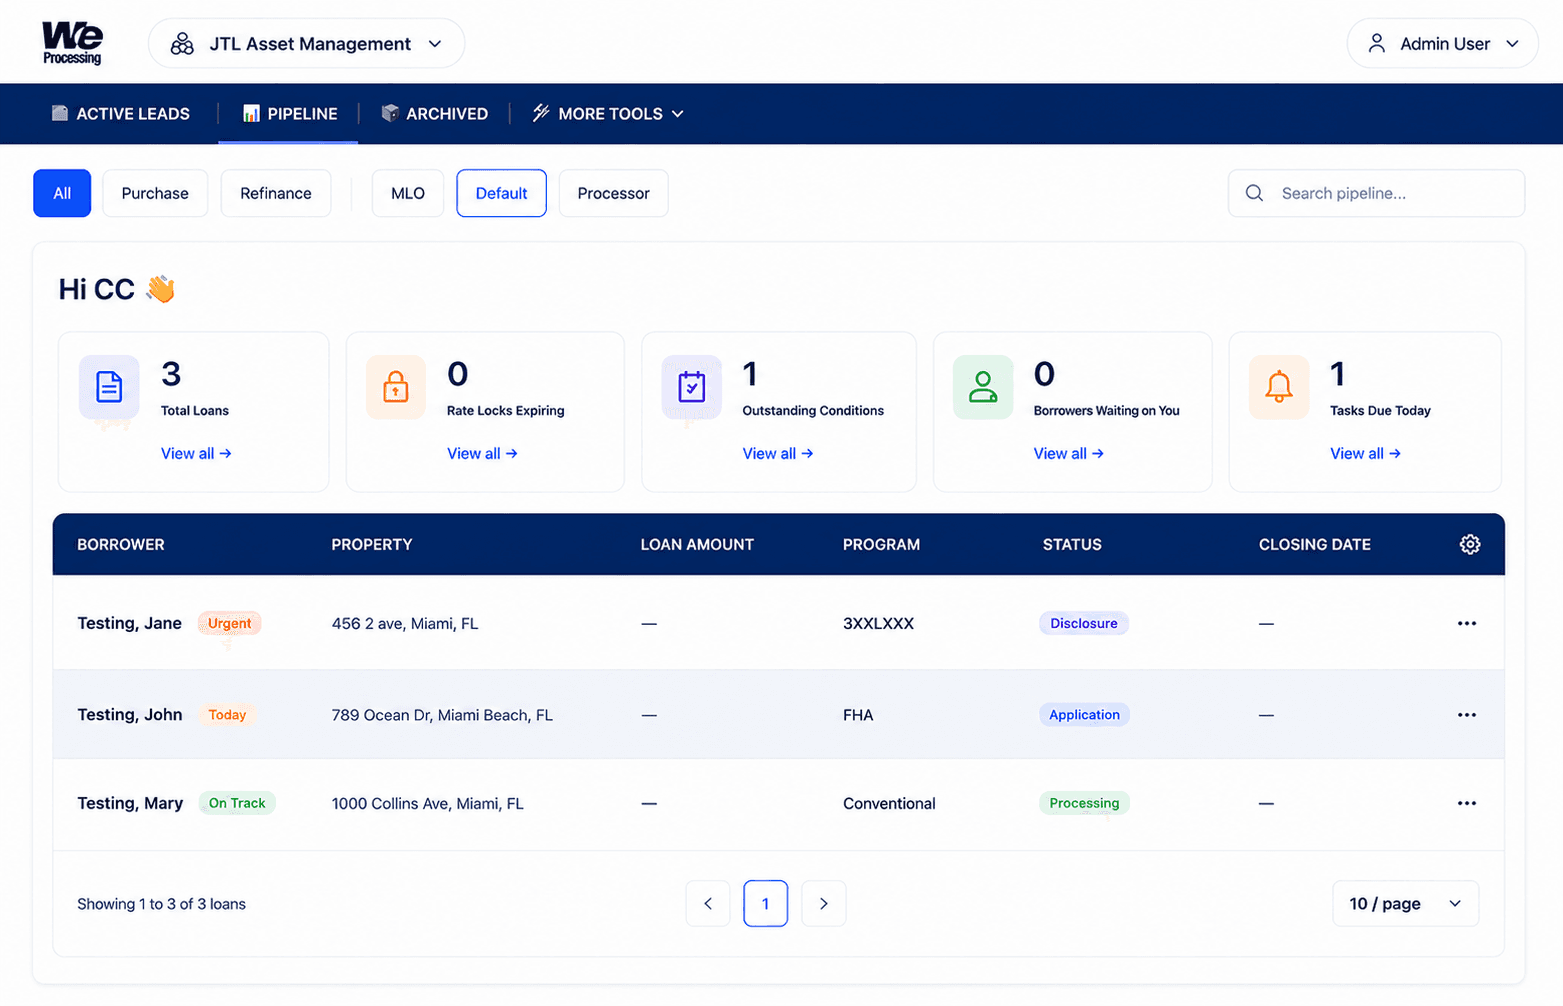Click the Program column header
1563x1006 pixels.
(881, 545)
